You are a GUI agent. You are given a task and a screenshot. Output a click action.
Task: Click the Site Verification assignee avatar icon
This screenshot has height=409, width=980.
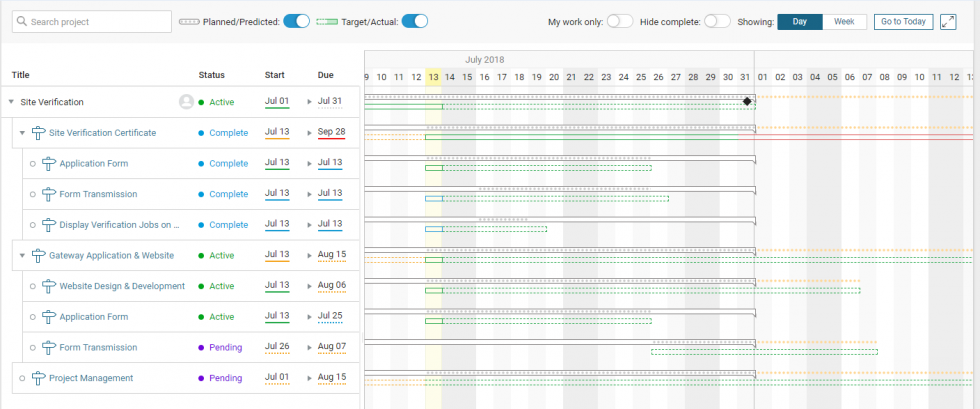click(x=186, y=102)
